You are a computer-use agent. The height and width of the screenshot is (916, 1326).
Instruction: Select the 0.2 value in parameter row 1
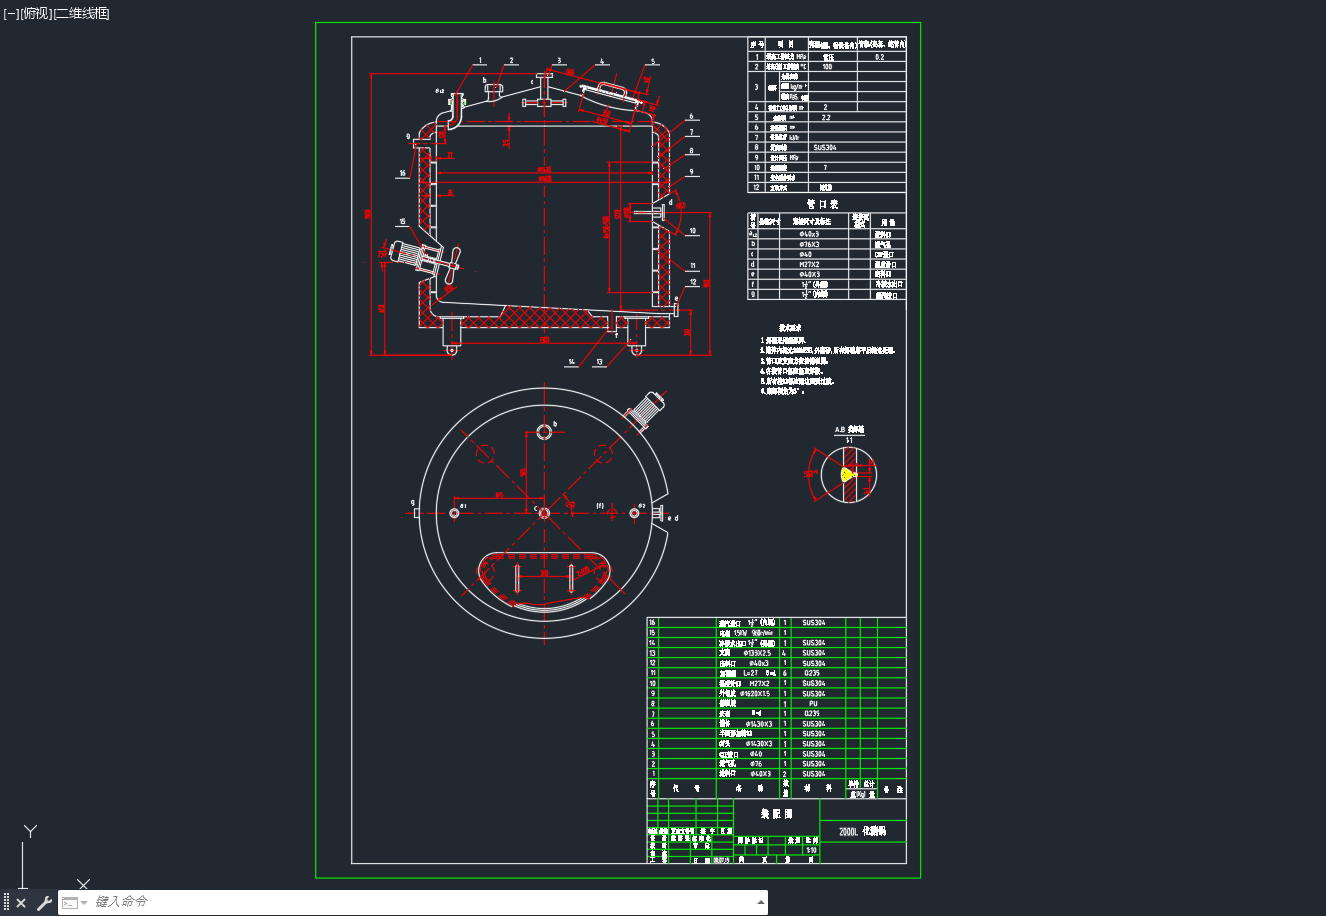(x=880, y=57)
